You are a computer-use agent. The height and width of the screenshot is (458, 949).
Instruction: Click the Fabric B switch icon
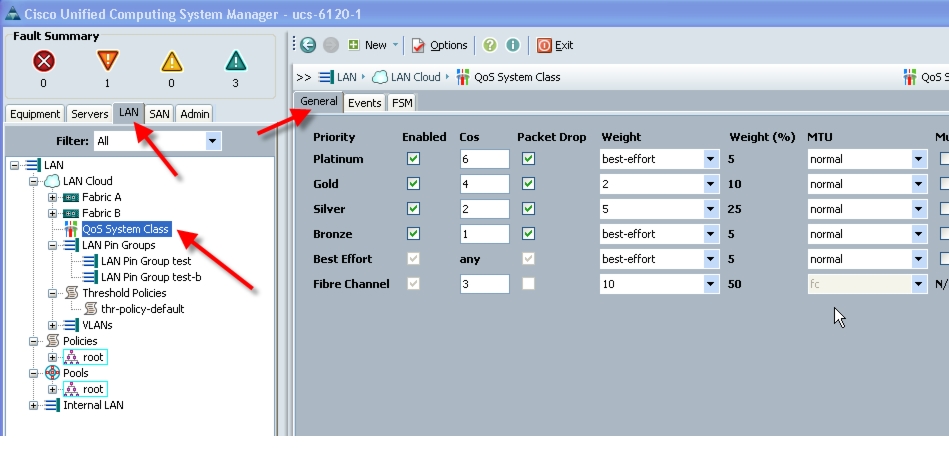pos(71,213)
